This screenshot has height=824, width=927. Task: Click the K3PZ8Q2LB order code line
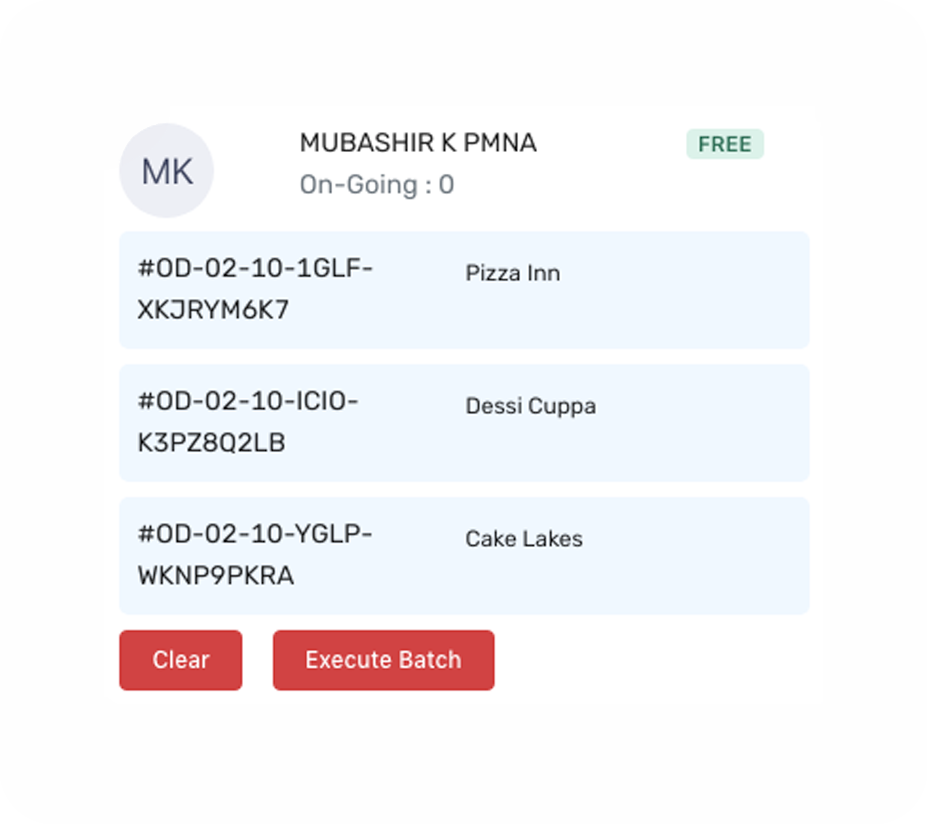click(x=211, y=442)
